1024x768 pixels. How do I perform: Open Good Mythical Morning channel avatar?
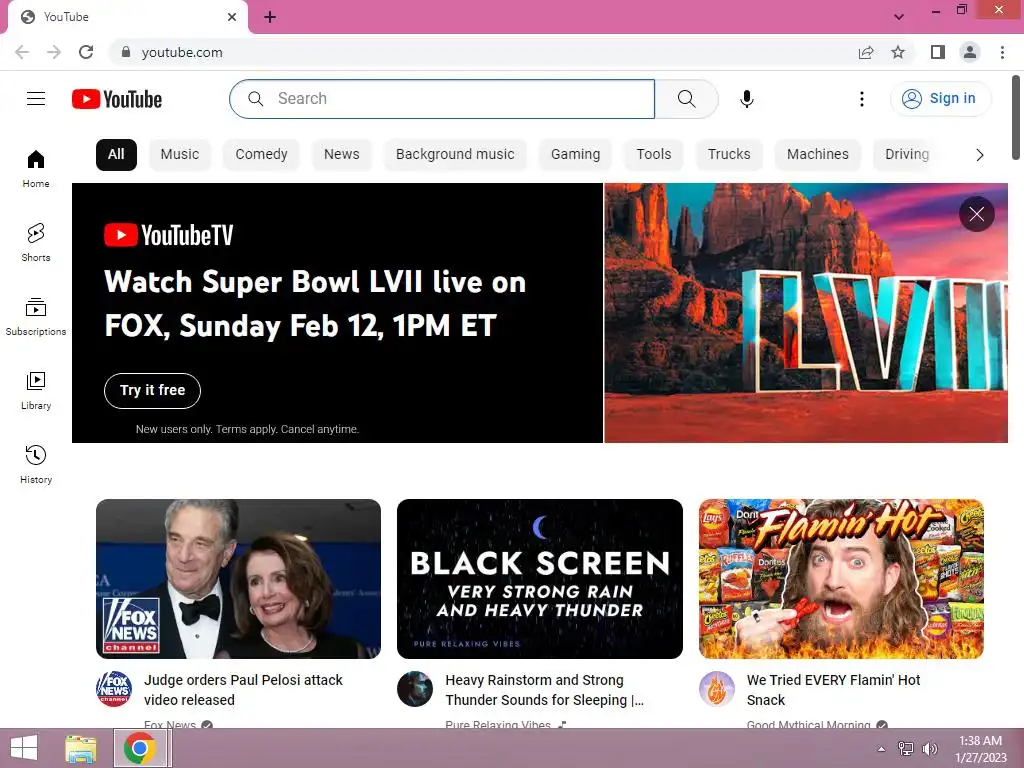(716, 689)
